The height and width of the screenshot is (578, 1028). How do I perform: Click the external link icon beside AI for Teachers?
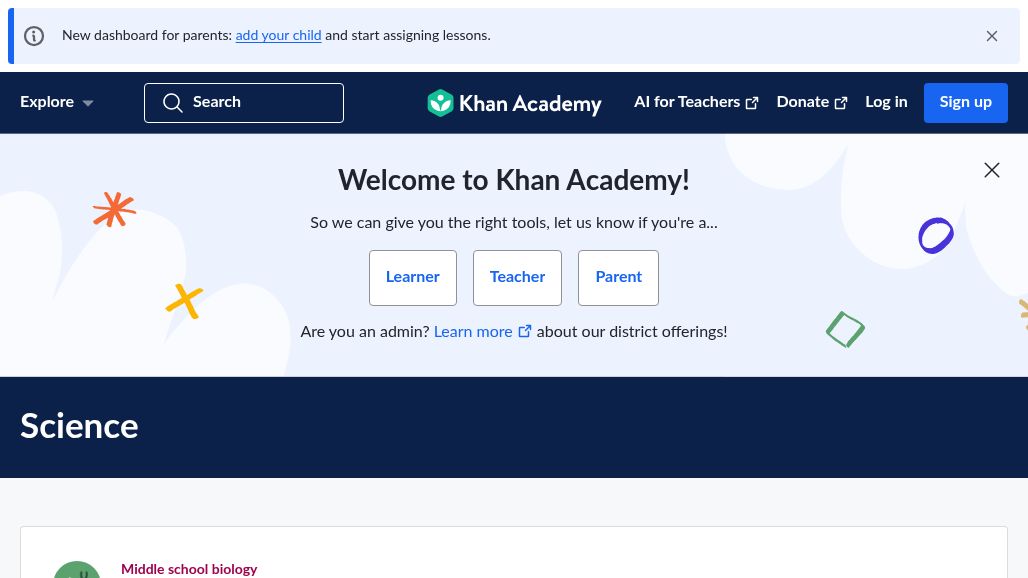click(x=752, y=103)
